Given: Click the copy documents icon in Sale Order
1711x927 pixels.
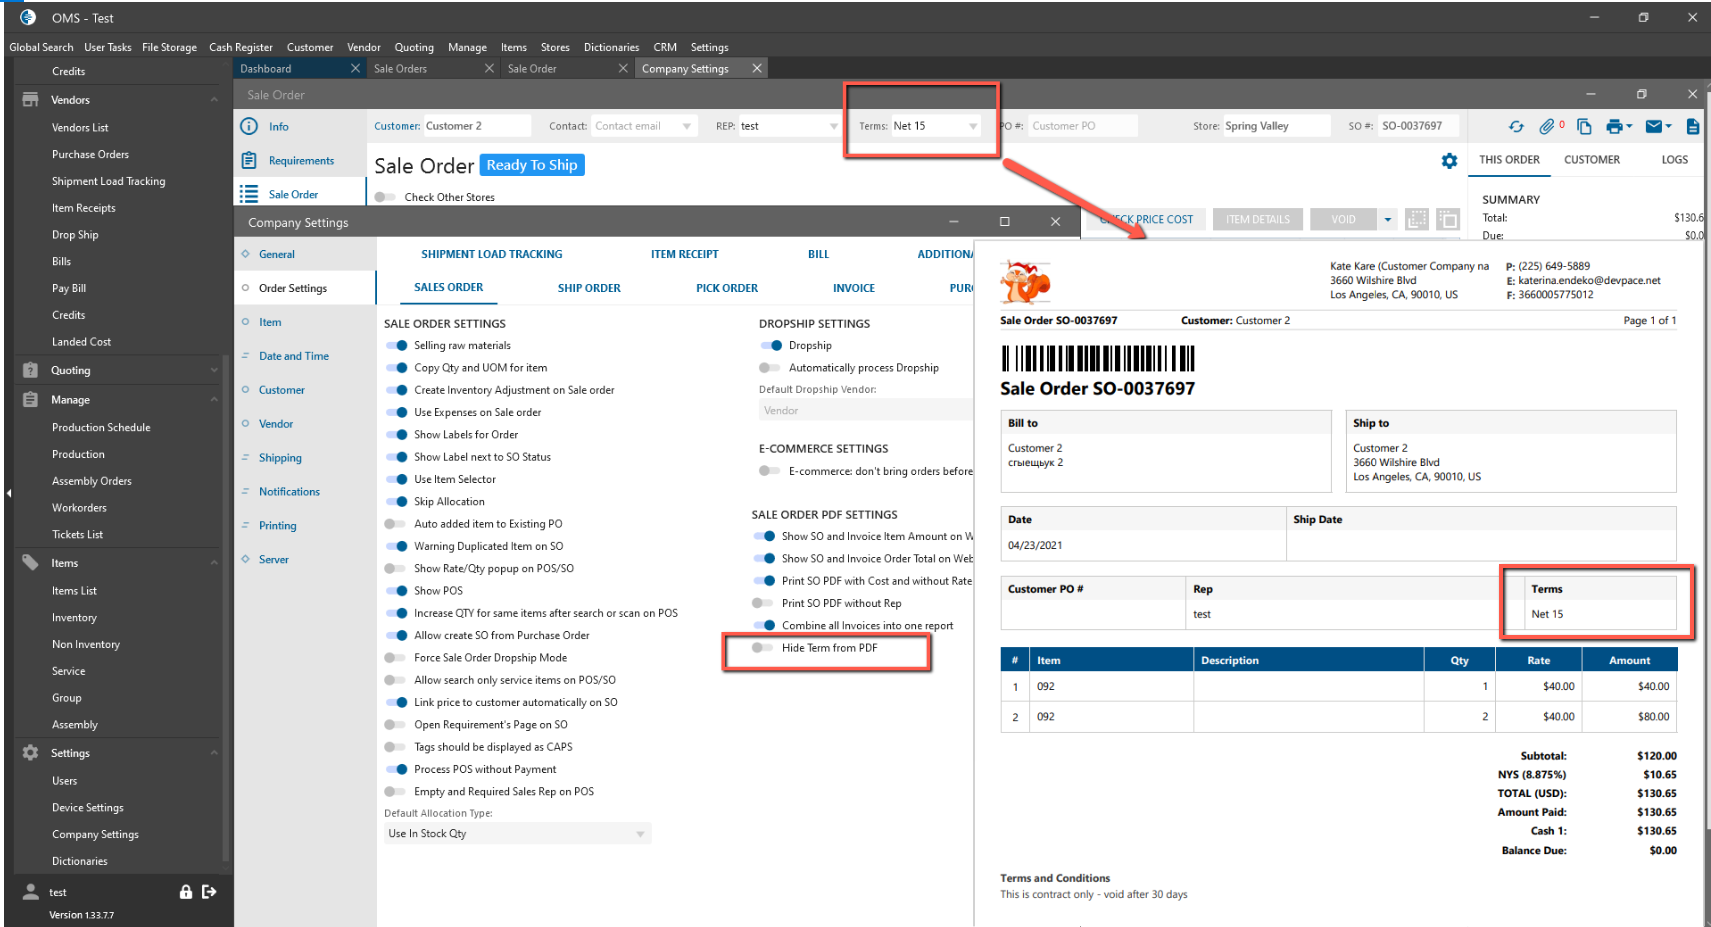Looking at the screenshot, I should (x=1584, y=126).
